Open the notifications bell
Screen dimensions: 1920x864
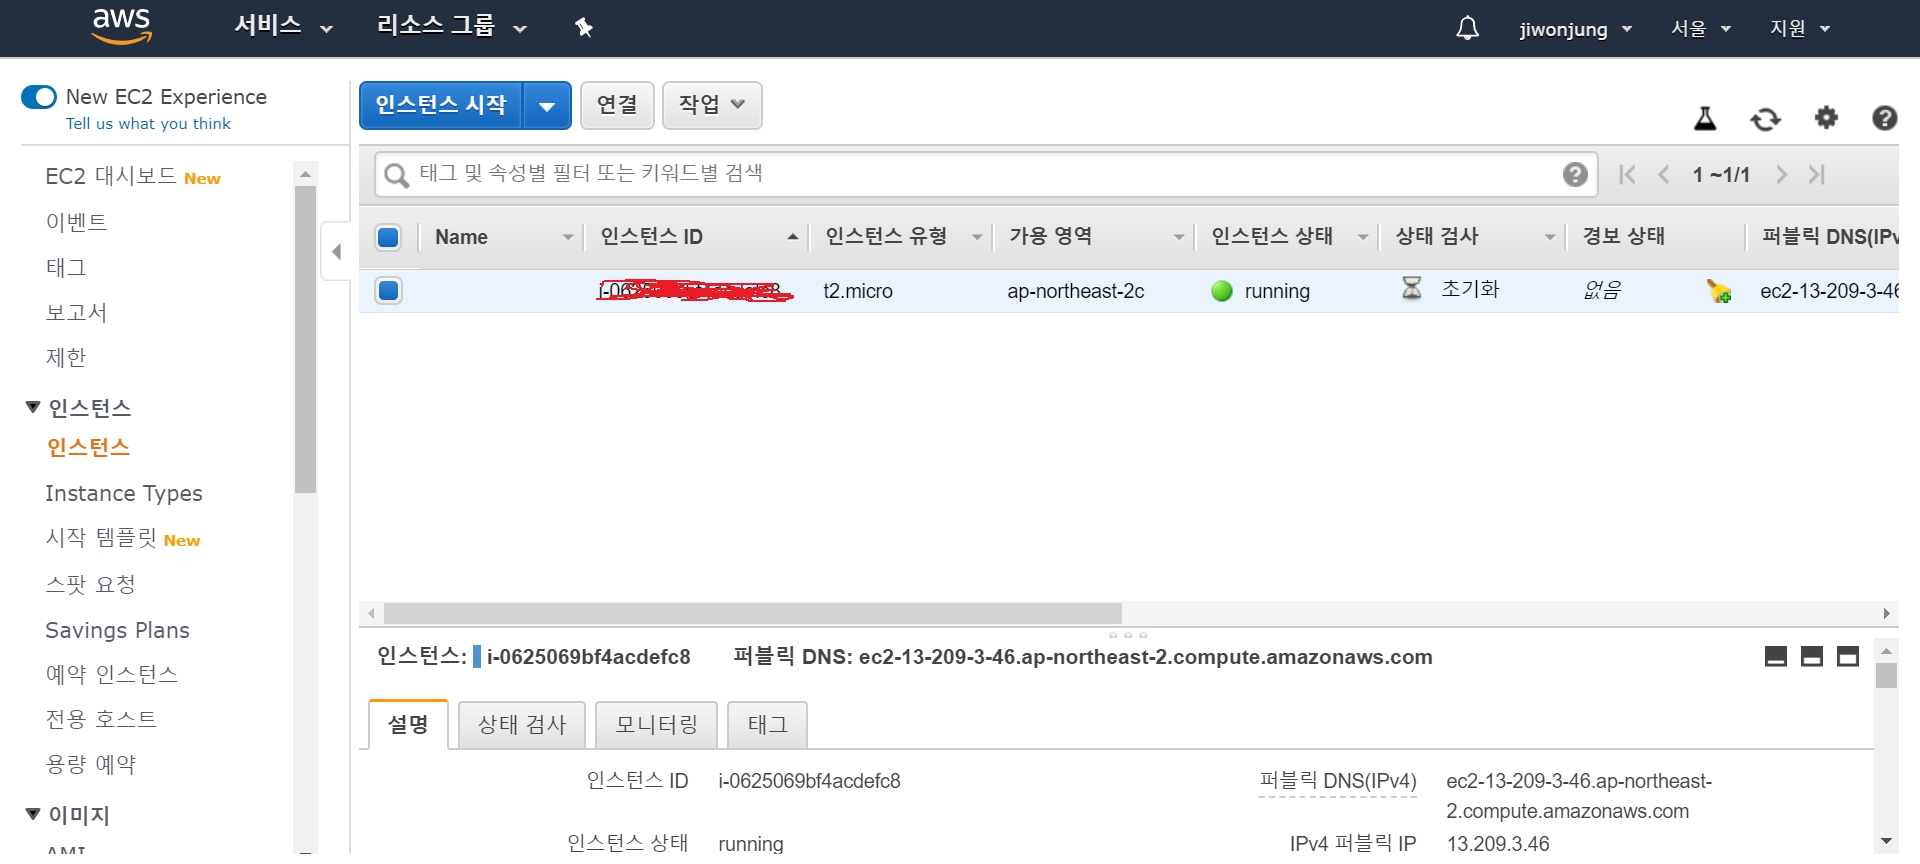(x=1467, y=28)
